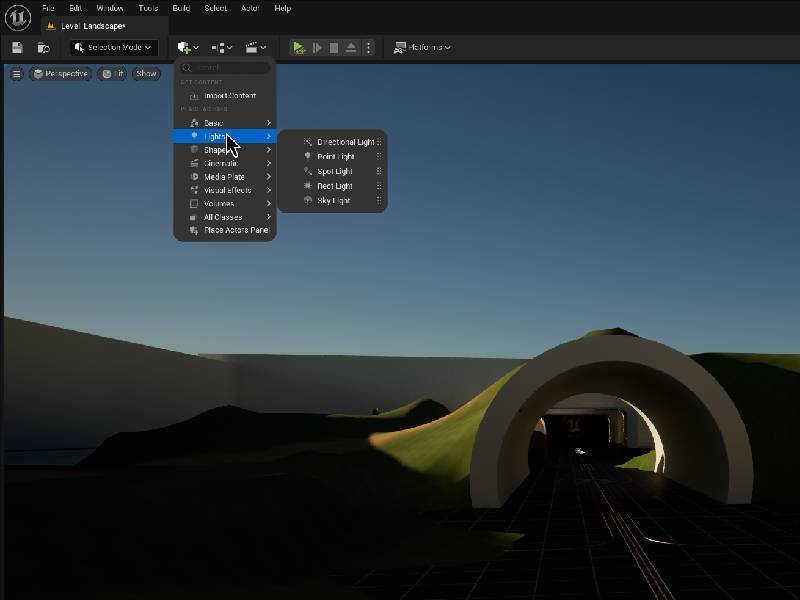Viewport: 800px width, 600px height.
Task: Add a Directional Light actor
Action: pos(333,142)
